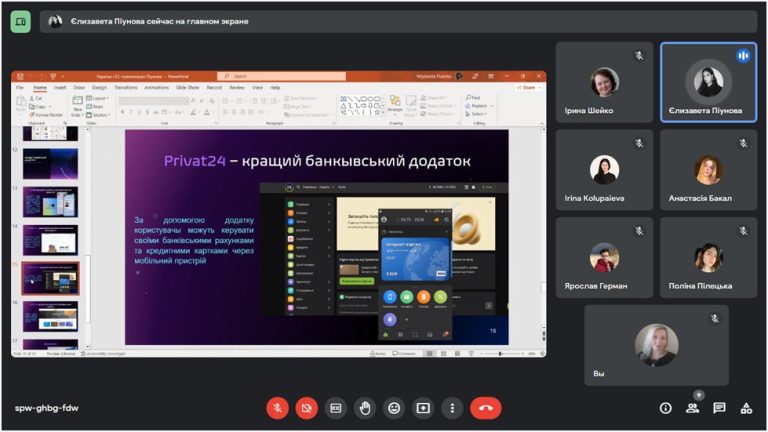Open the emoji reactions button
Image resolution: width=768 pixels, height=432 pixels.
tap(394, 408)
